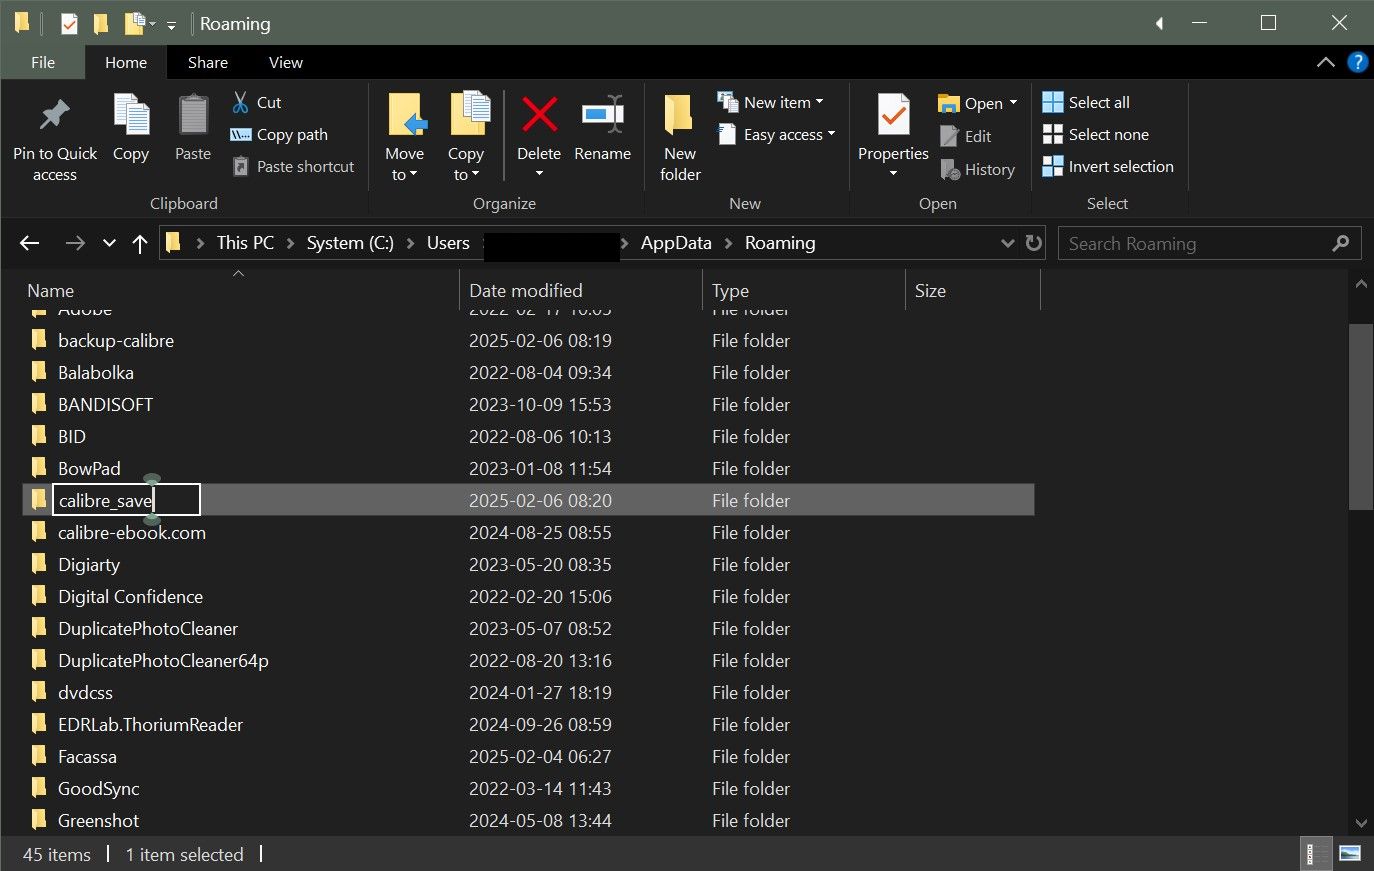Expand the address bar history dropdown

click(1008, 243)
